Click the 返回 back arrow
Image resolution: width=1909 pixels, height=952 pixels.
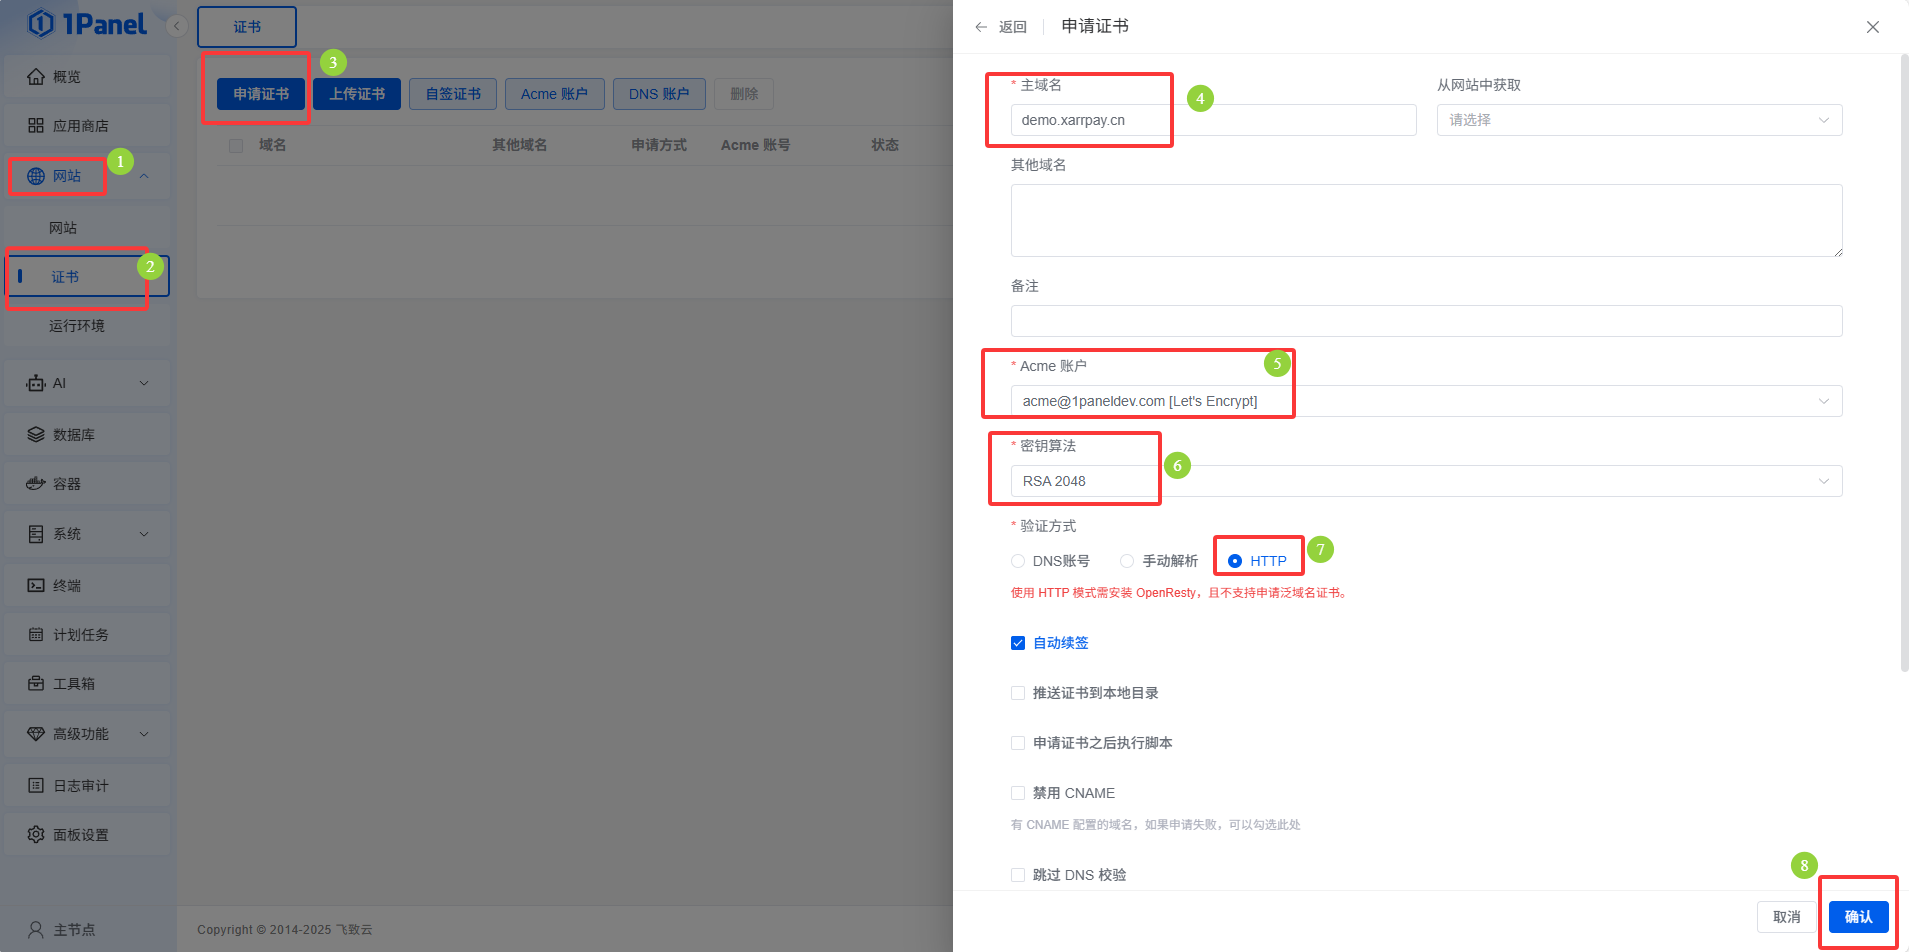[982, 27]
